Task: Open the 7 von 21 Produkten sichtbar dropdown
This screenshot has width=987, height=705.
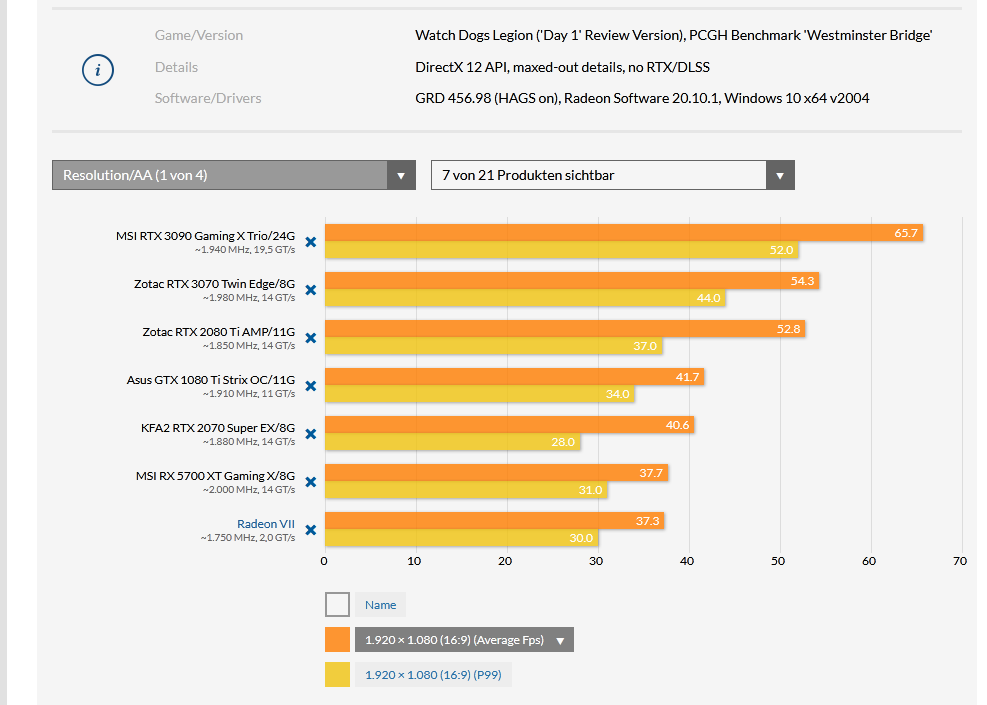Action: click(612, 175)
